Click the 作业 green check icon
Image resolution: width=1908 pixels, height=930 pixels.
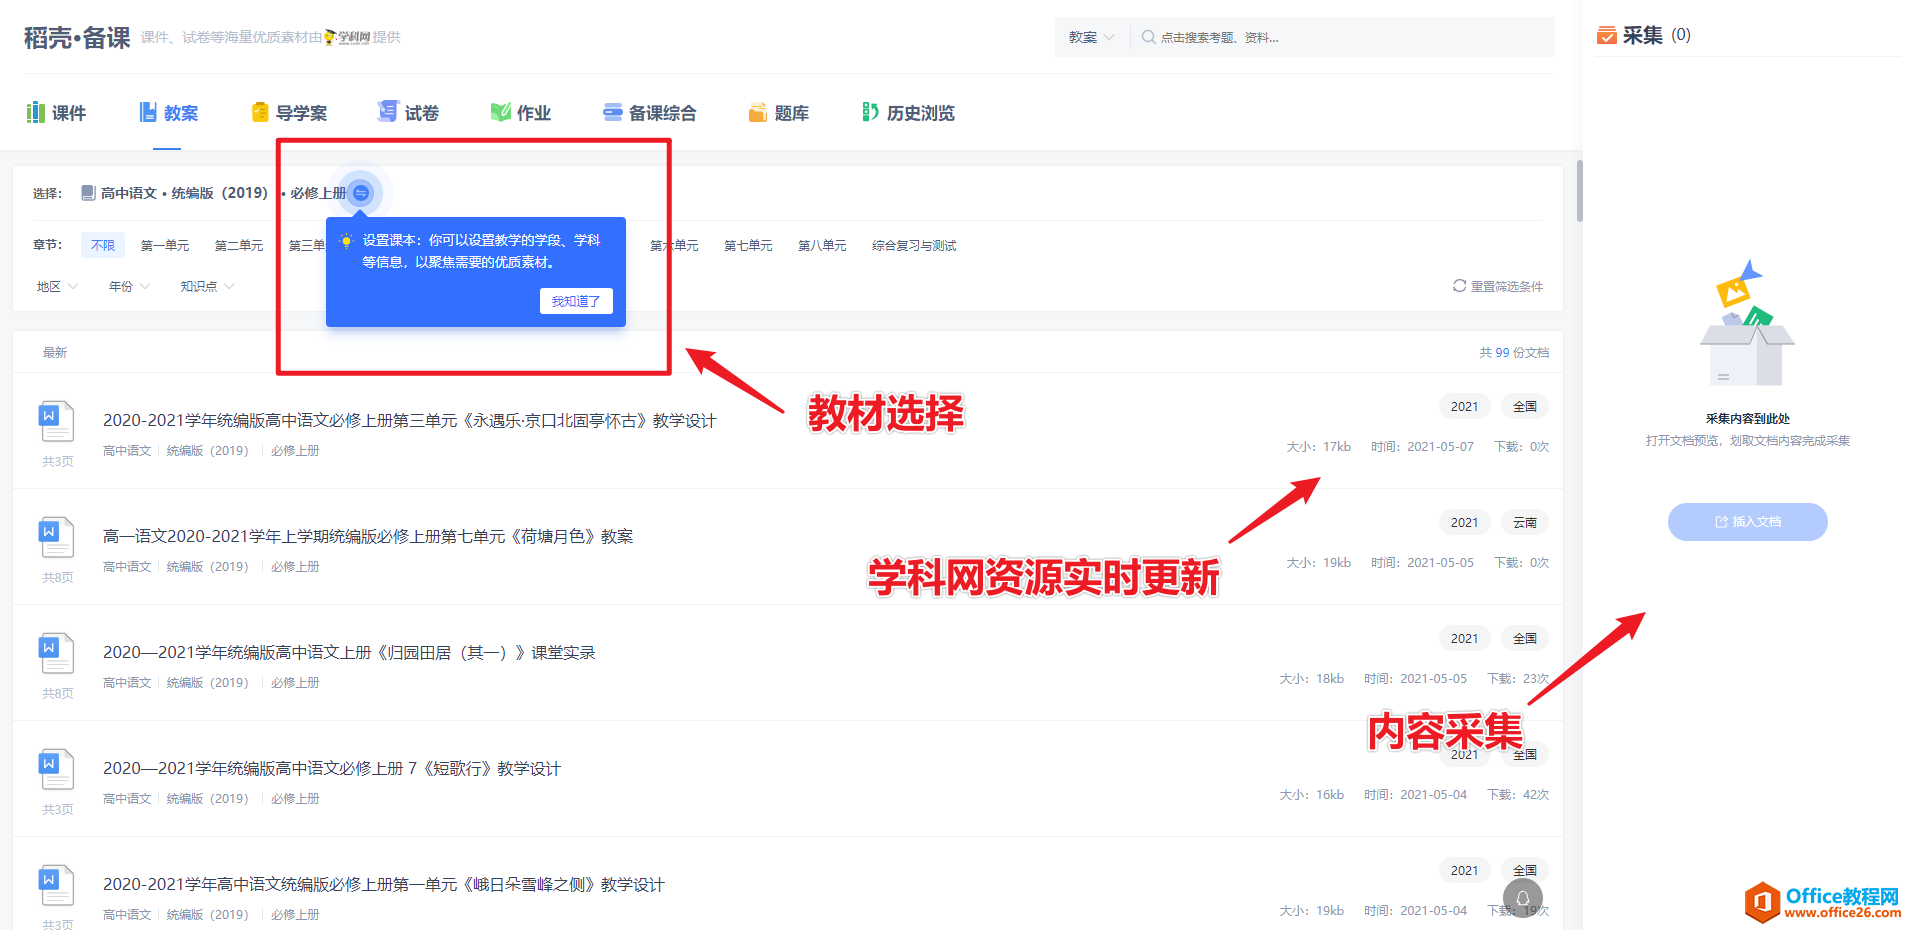pos(501,112)
